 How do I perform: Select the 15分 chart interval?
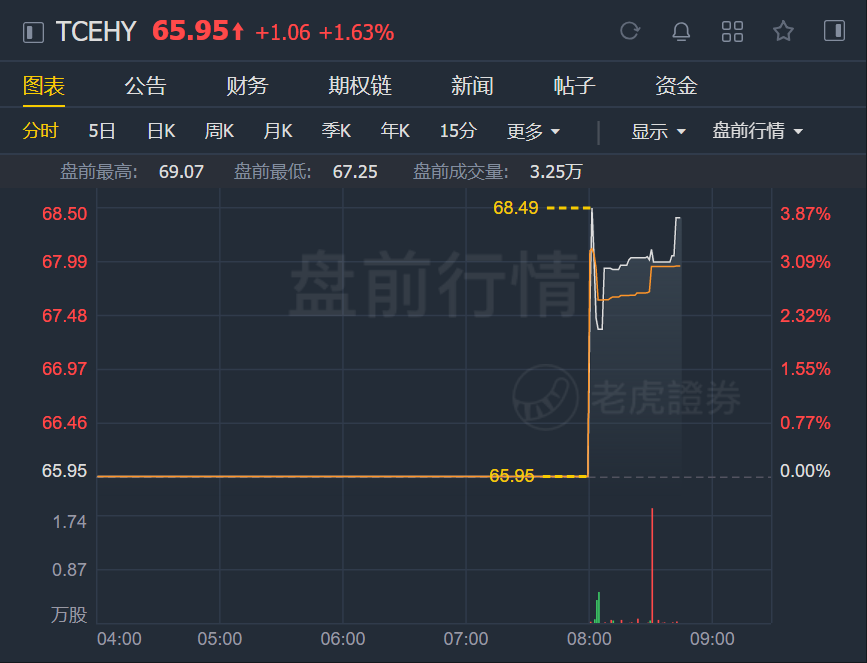click(458, 131)
